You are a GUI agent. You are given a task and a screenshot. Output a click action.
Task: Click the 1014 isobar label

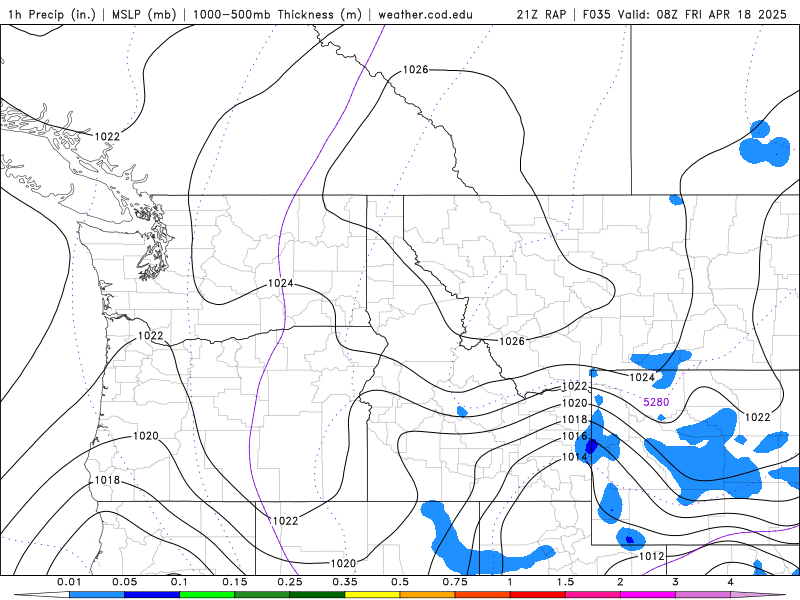coord(574,457)
